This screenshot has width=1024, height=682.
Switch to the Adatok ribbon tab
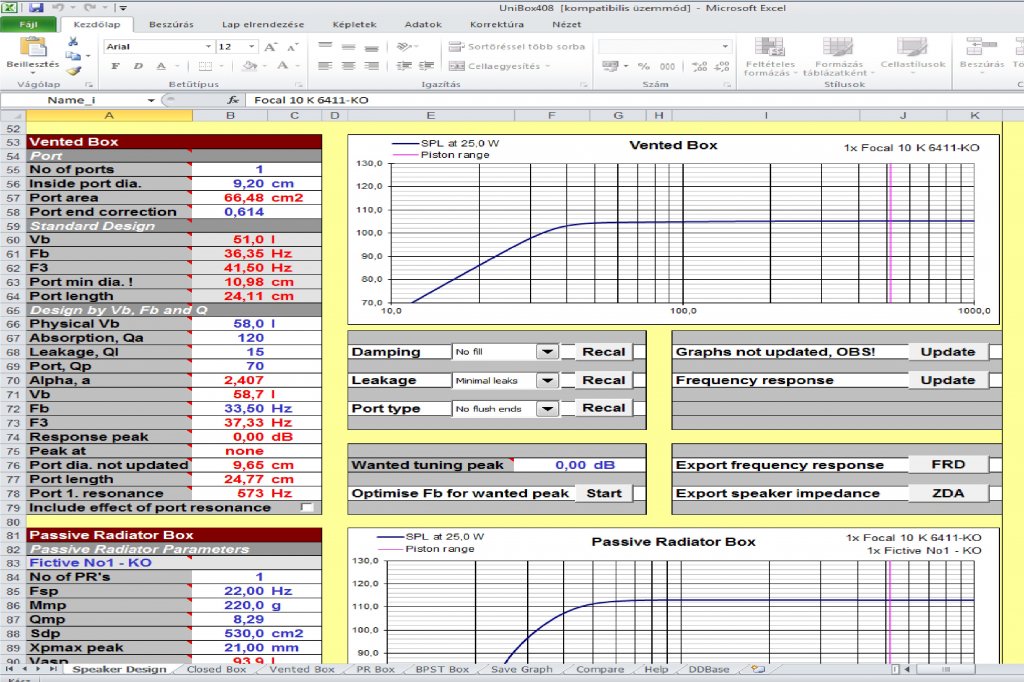(423, 24)
